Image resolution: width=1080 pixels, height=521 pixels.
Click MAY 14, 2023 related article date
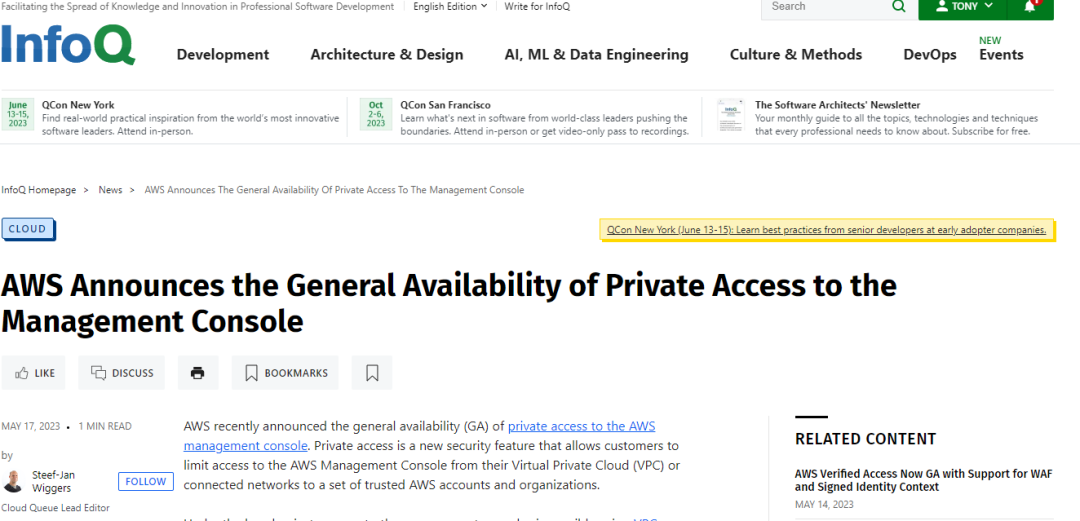click(x=824, y=504)
